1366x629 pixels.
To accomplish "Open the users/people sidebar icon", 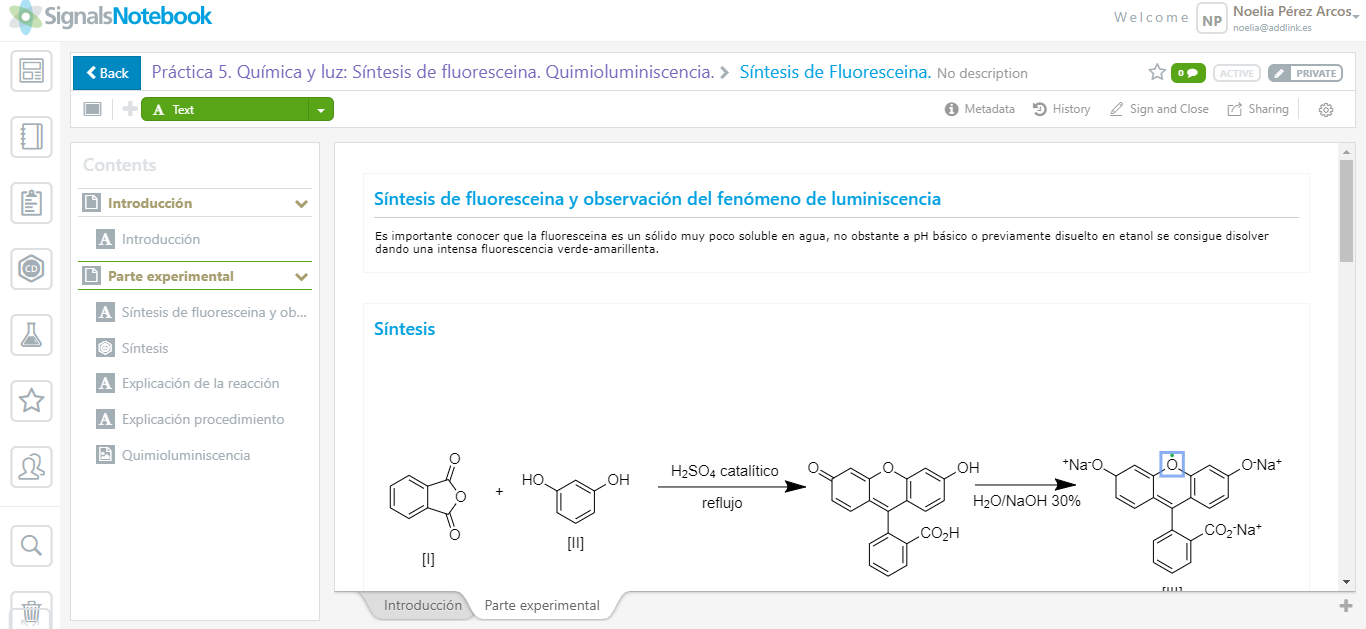I will [31, 467].
